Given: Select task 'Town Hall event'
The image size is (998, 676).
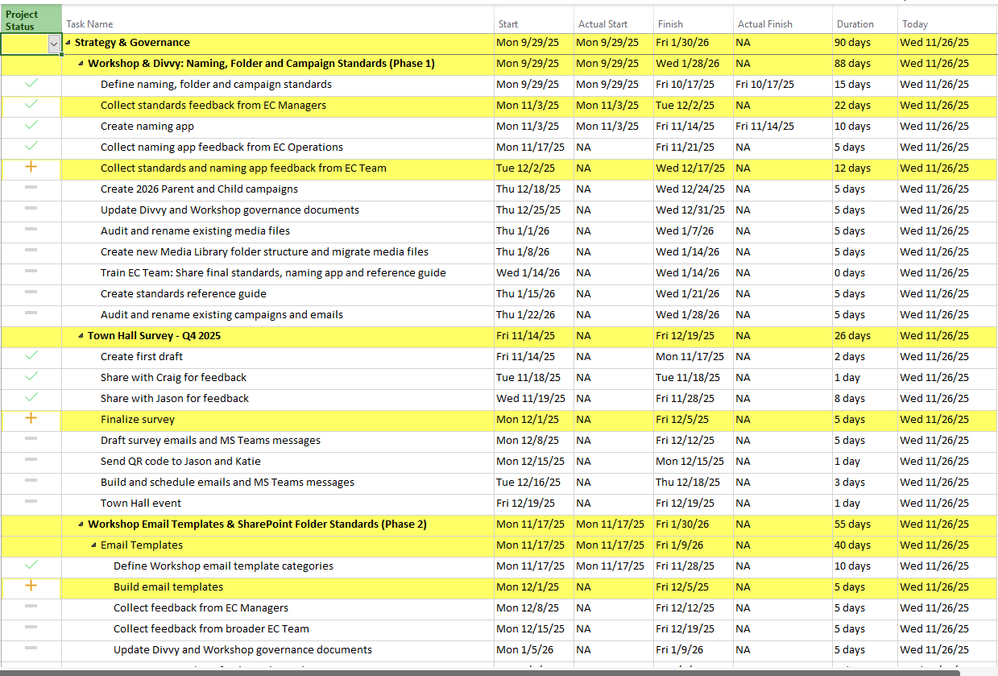Looking at the screenshot, I should [141, 503].
